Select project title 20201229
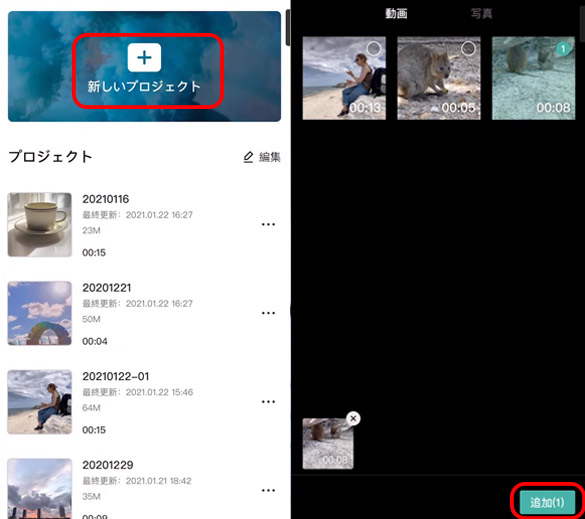 tap(108, 465)
